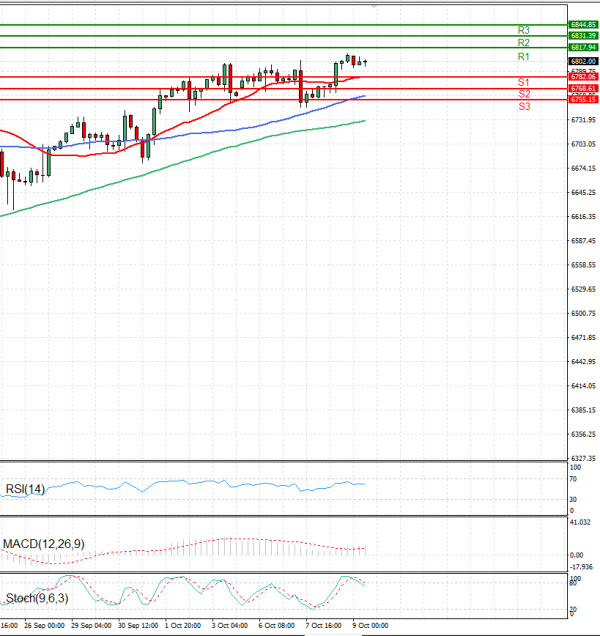
Task: Click the RSI(14) indicator label
Action: [25, 489]
